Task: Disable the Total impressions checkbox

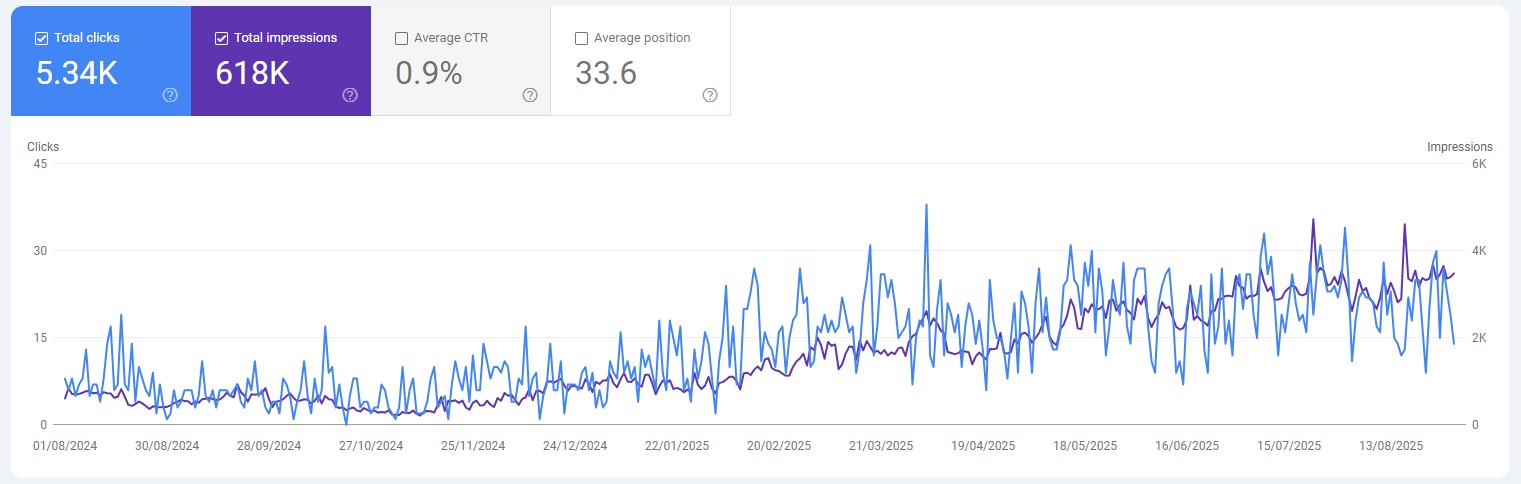Action: pos(221,39)
